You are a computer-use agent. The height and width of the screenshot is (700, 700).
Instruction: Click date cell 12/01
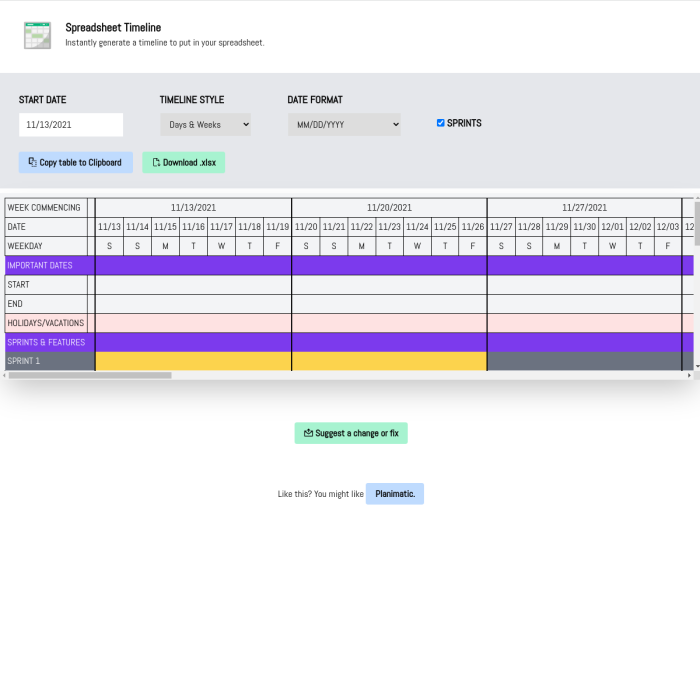pos(612,227)
